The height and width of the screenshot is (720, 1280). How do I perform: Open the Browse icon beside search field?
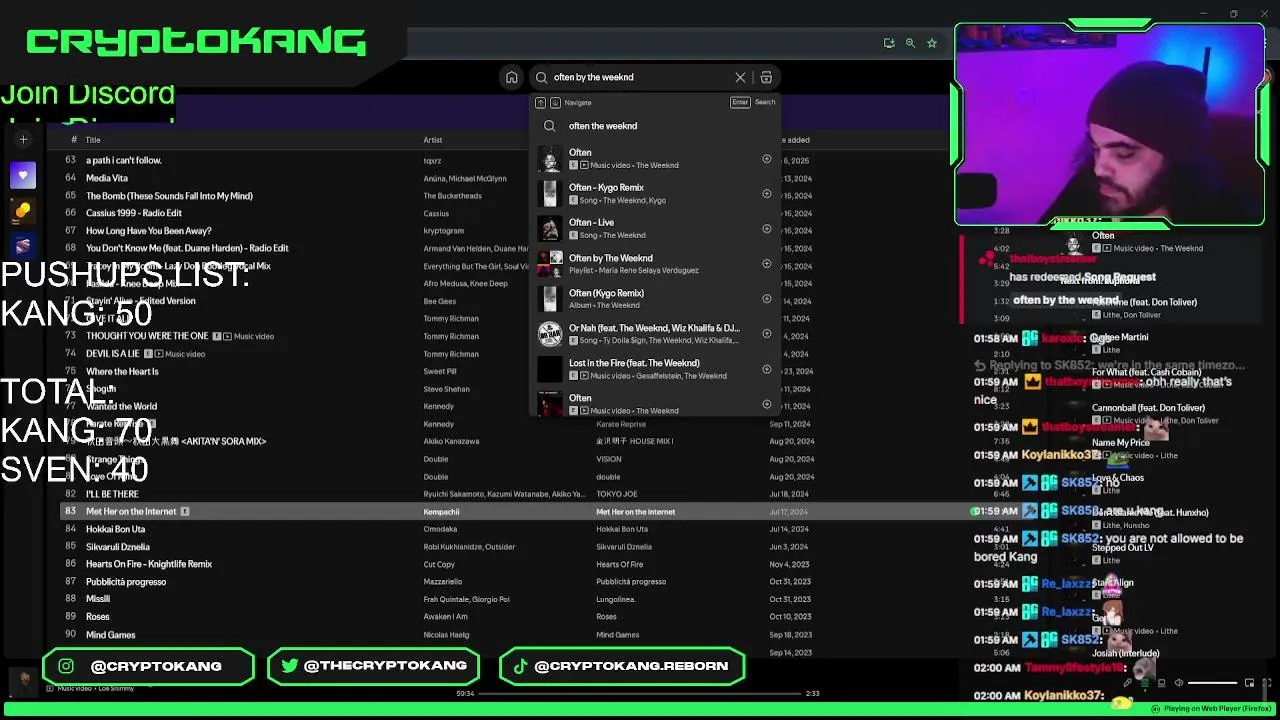tap(766, 77)
